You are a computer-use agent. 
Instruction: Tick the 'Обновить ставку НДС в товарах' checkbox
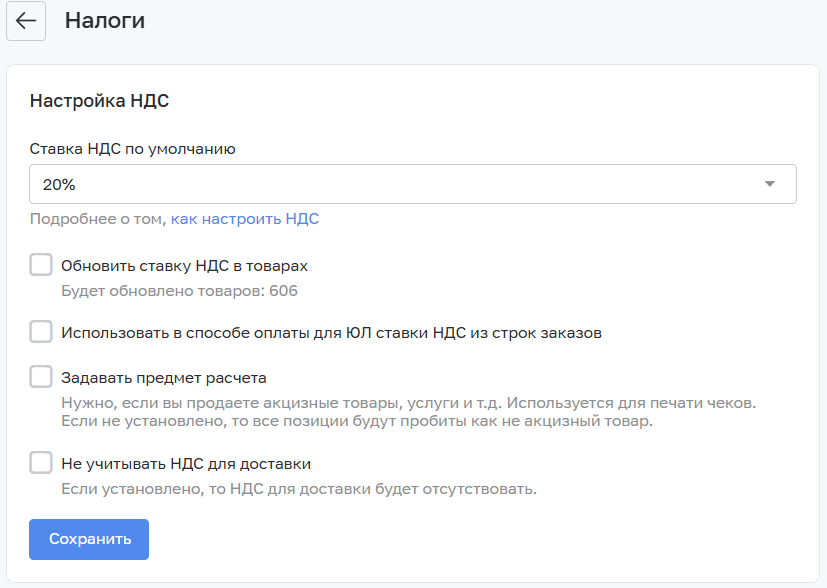coord(41,265)
